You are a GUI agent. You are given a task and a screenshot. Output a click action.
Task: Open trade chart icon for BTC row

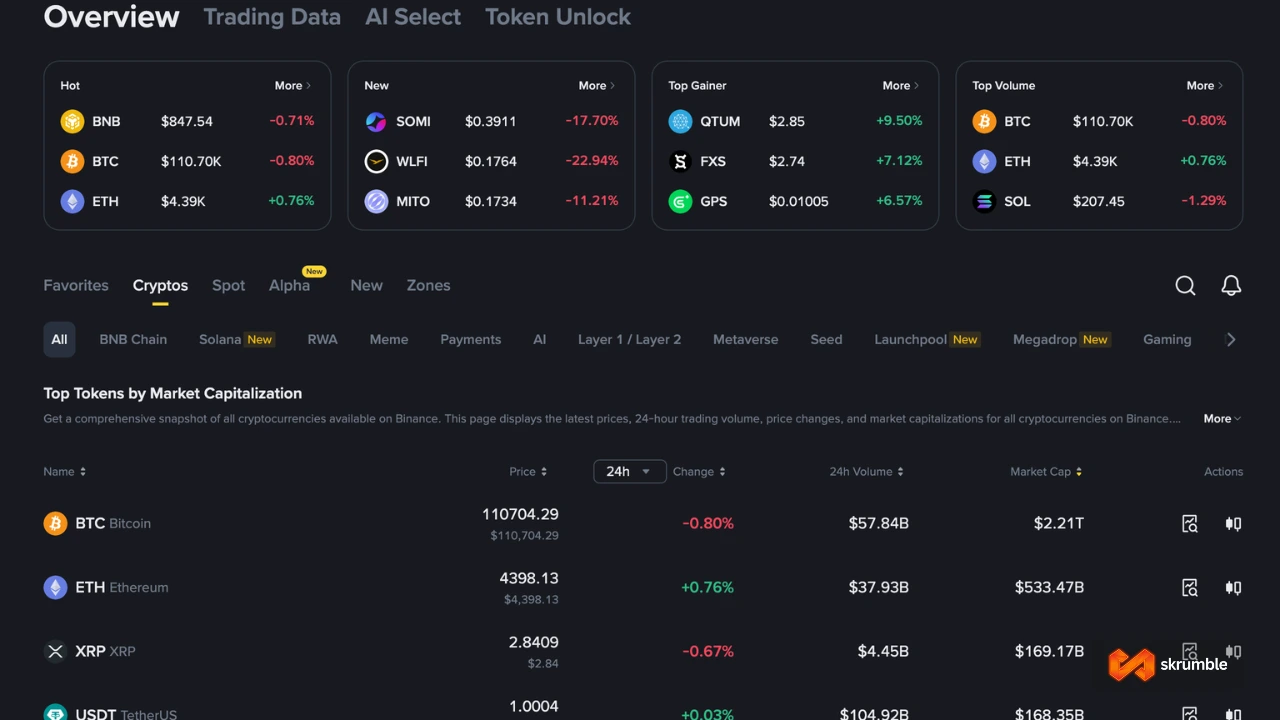pos(1233,523)
